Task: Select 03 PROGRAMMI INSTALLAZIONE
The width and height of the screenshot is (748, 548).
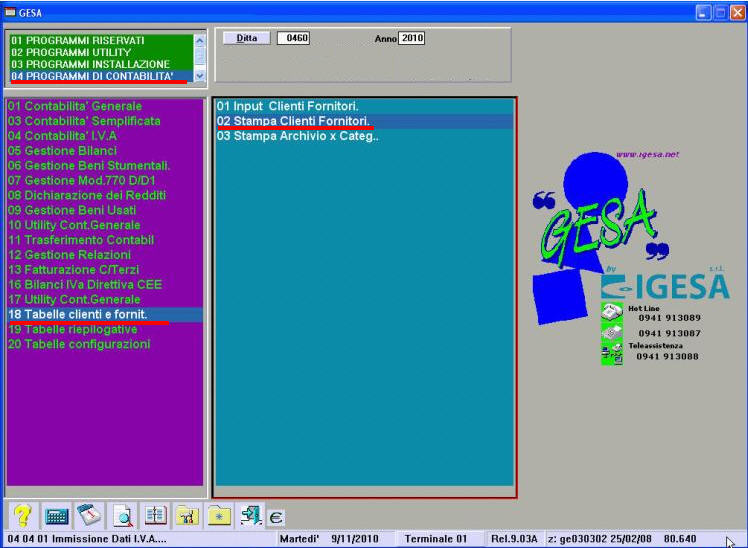Action: pos(102,64)
